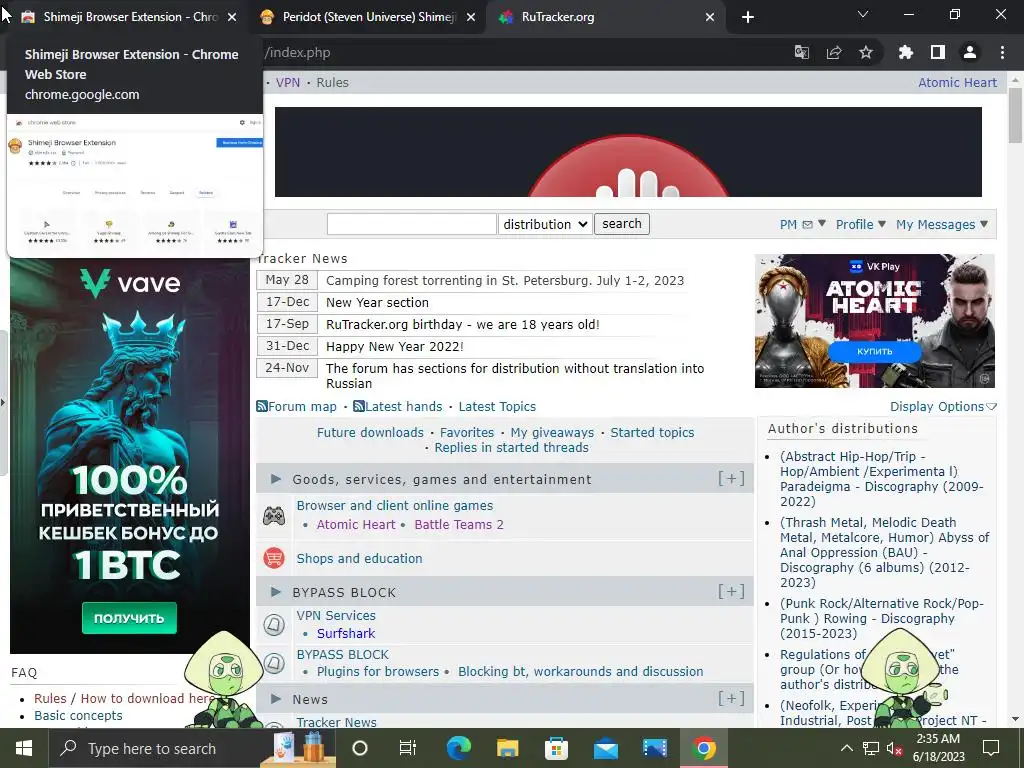Open the Chrome profile avatar
Image resolution: width=1024 pixels, height=768 pixels.
point(970,52)
